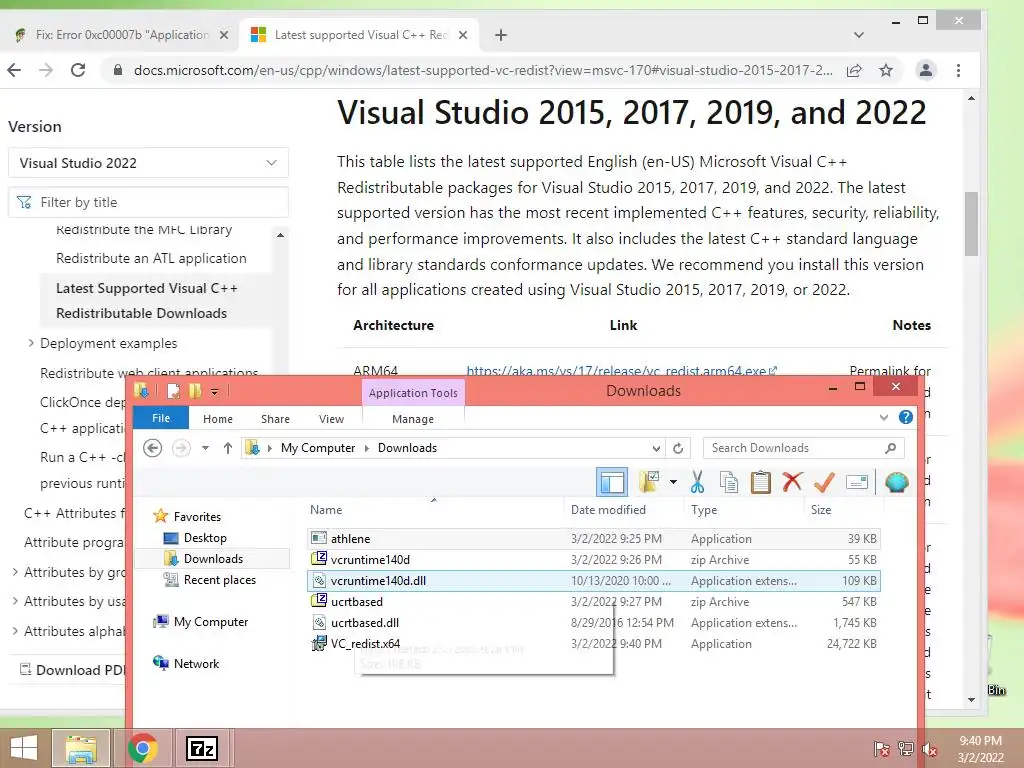The image size is (1024, 768).
Task: Select Desktop under Favorites
Action: [x=204, y=537]
